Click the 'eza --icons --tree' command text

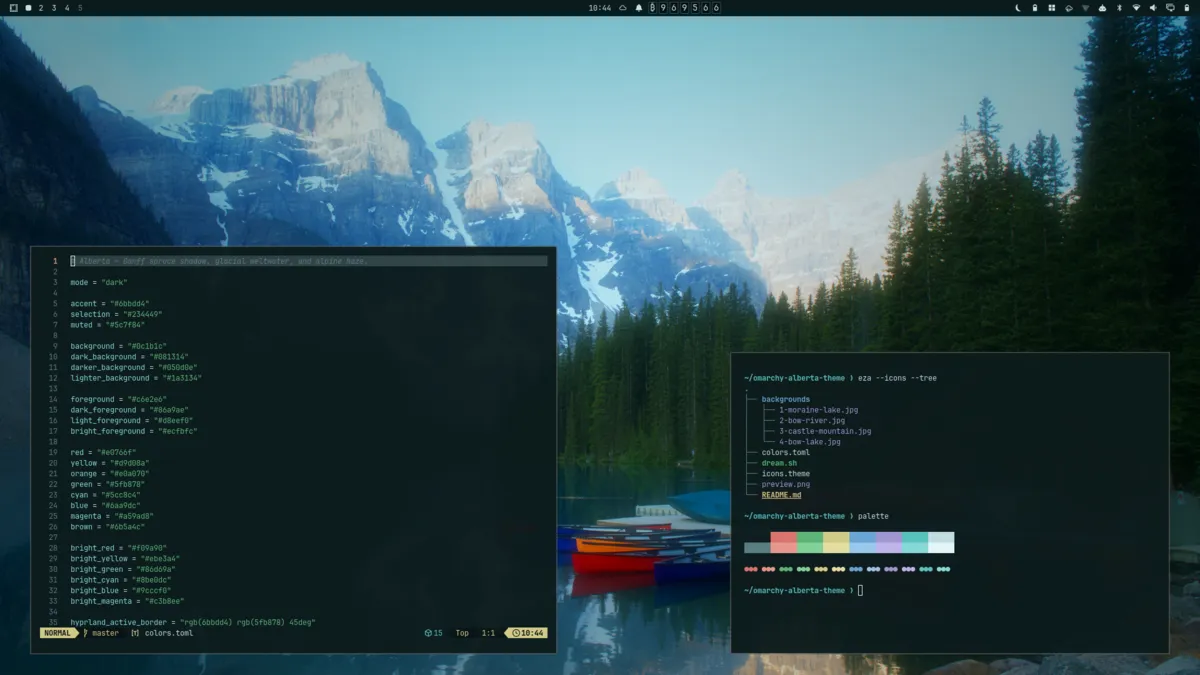click(897, 378)
